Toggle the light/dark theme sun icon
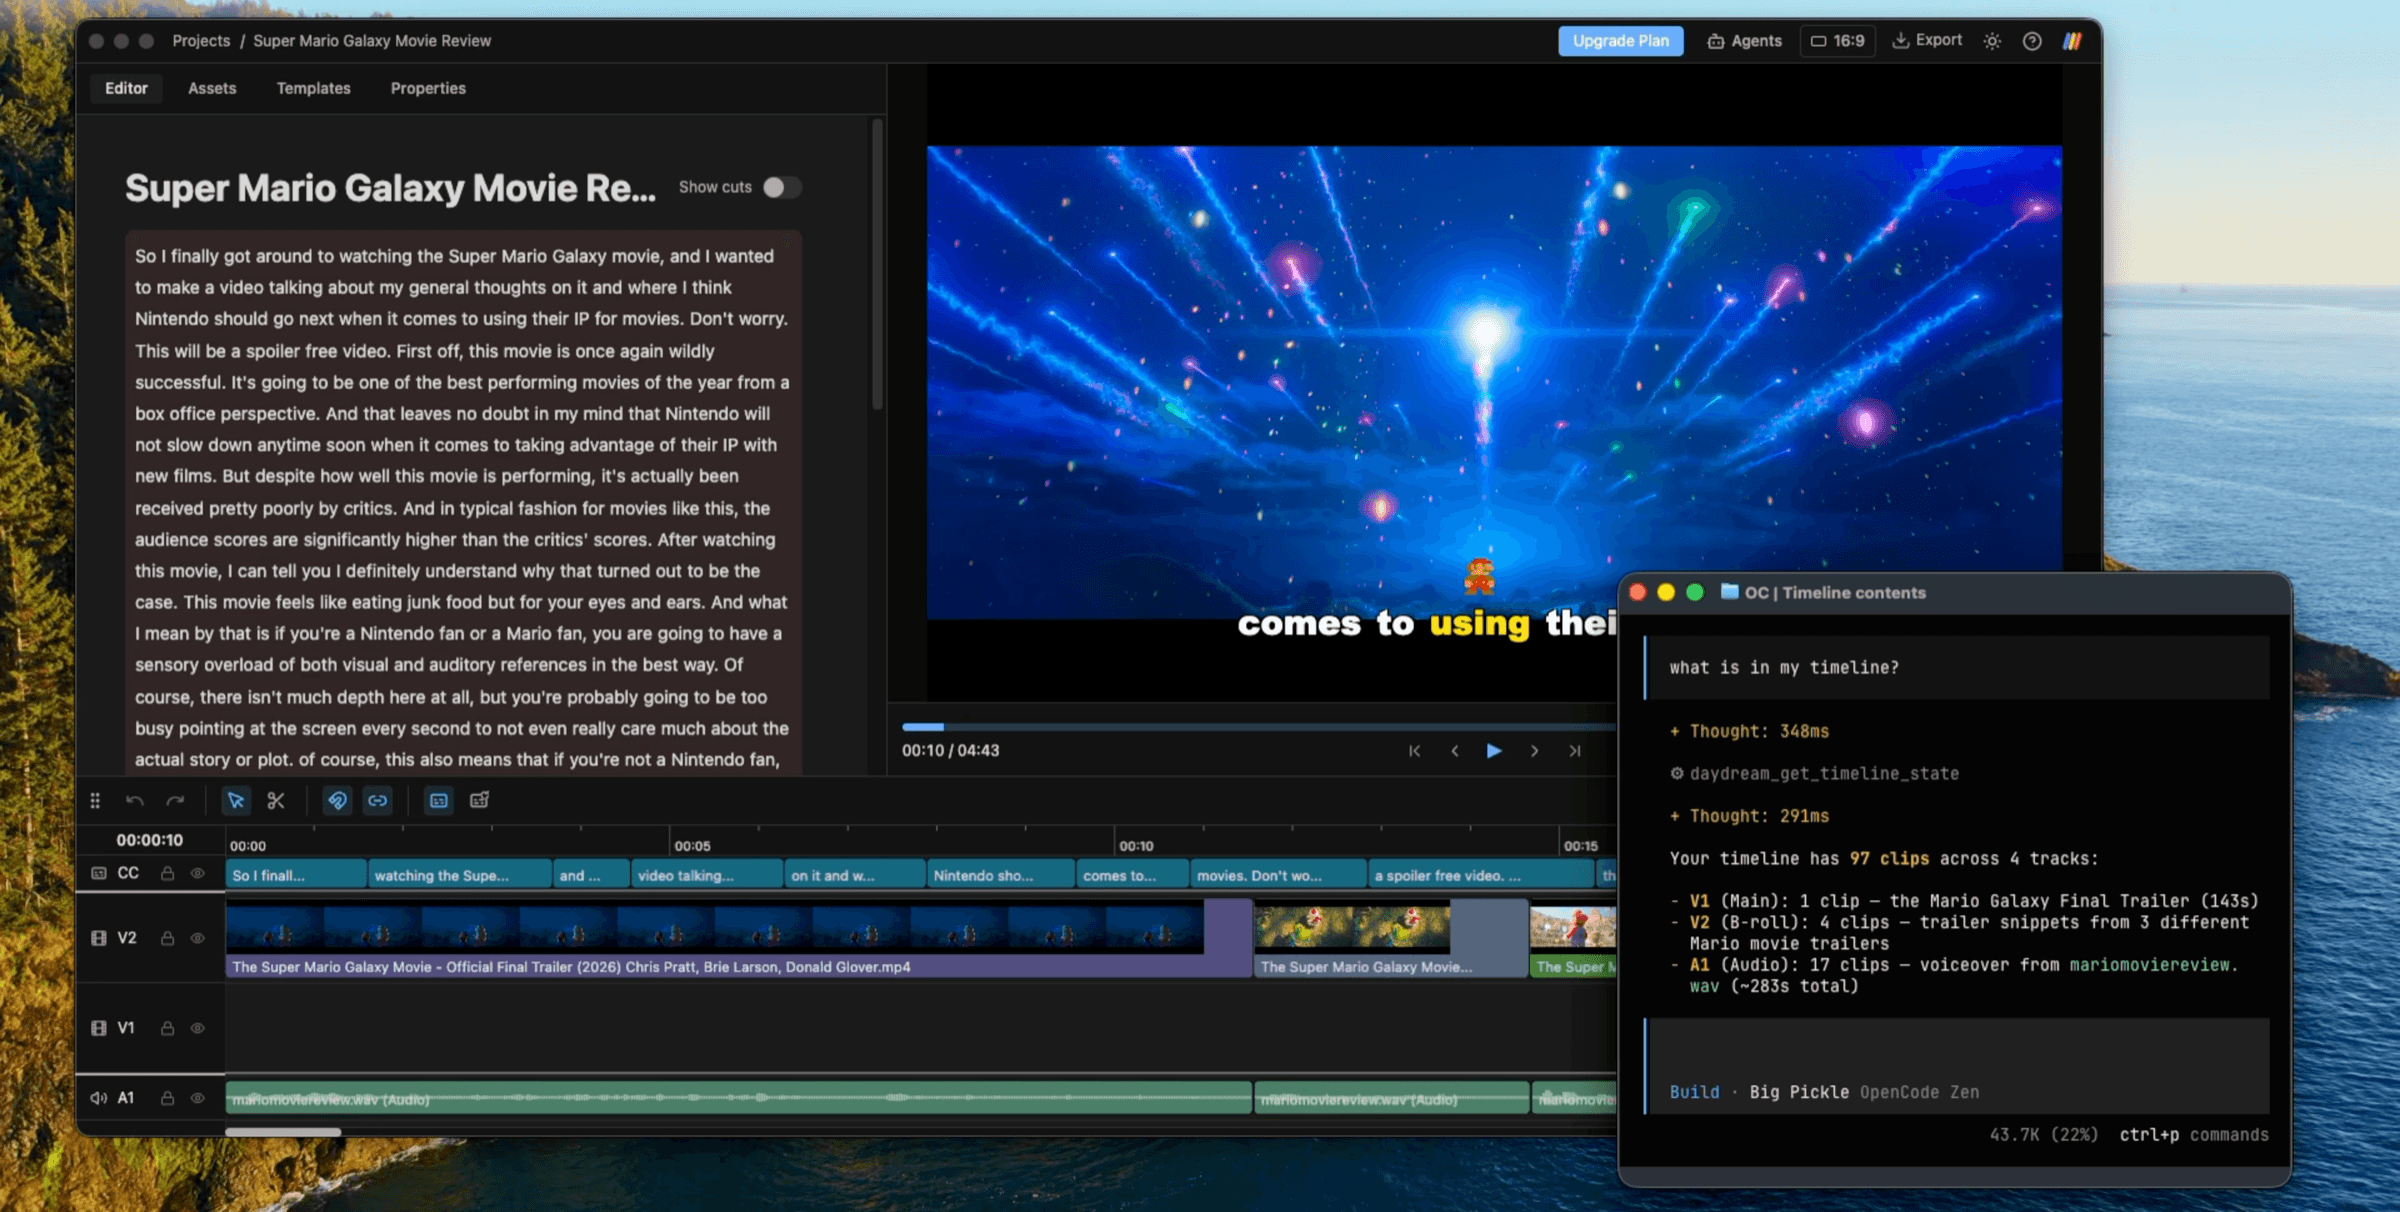 [1992, 41]
